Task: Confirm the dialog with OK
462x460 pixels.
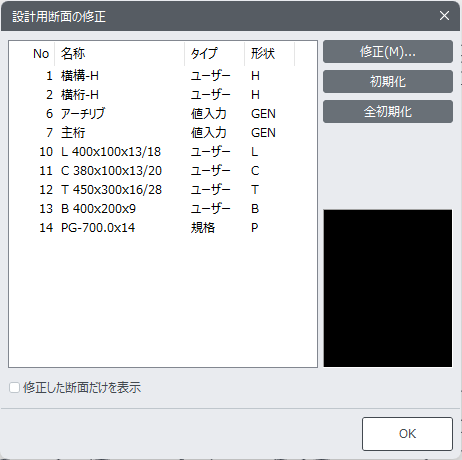Action: click(x=407, y=434)
